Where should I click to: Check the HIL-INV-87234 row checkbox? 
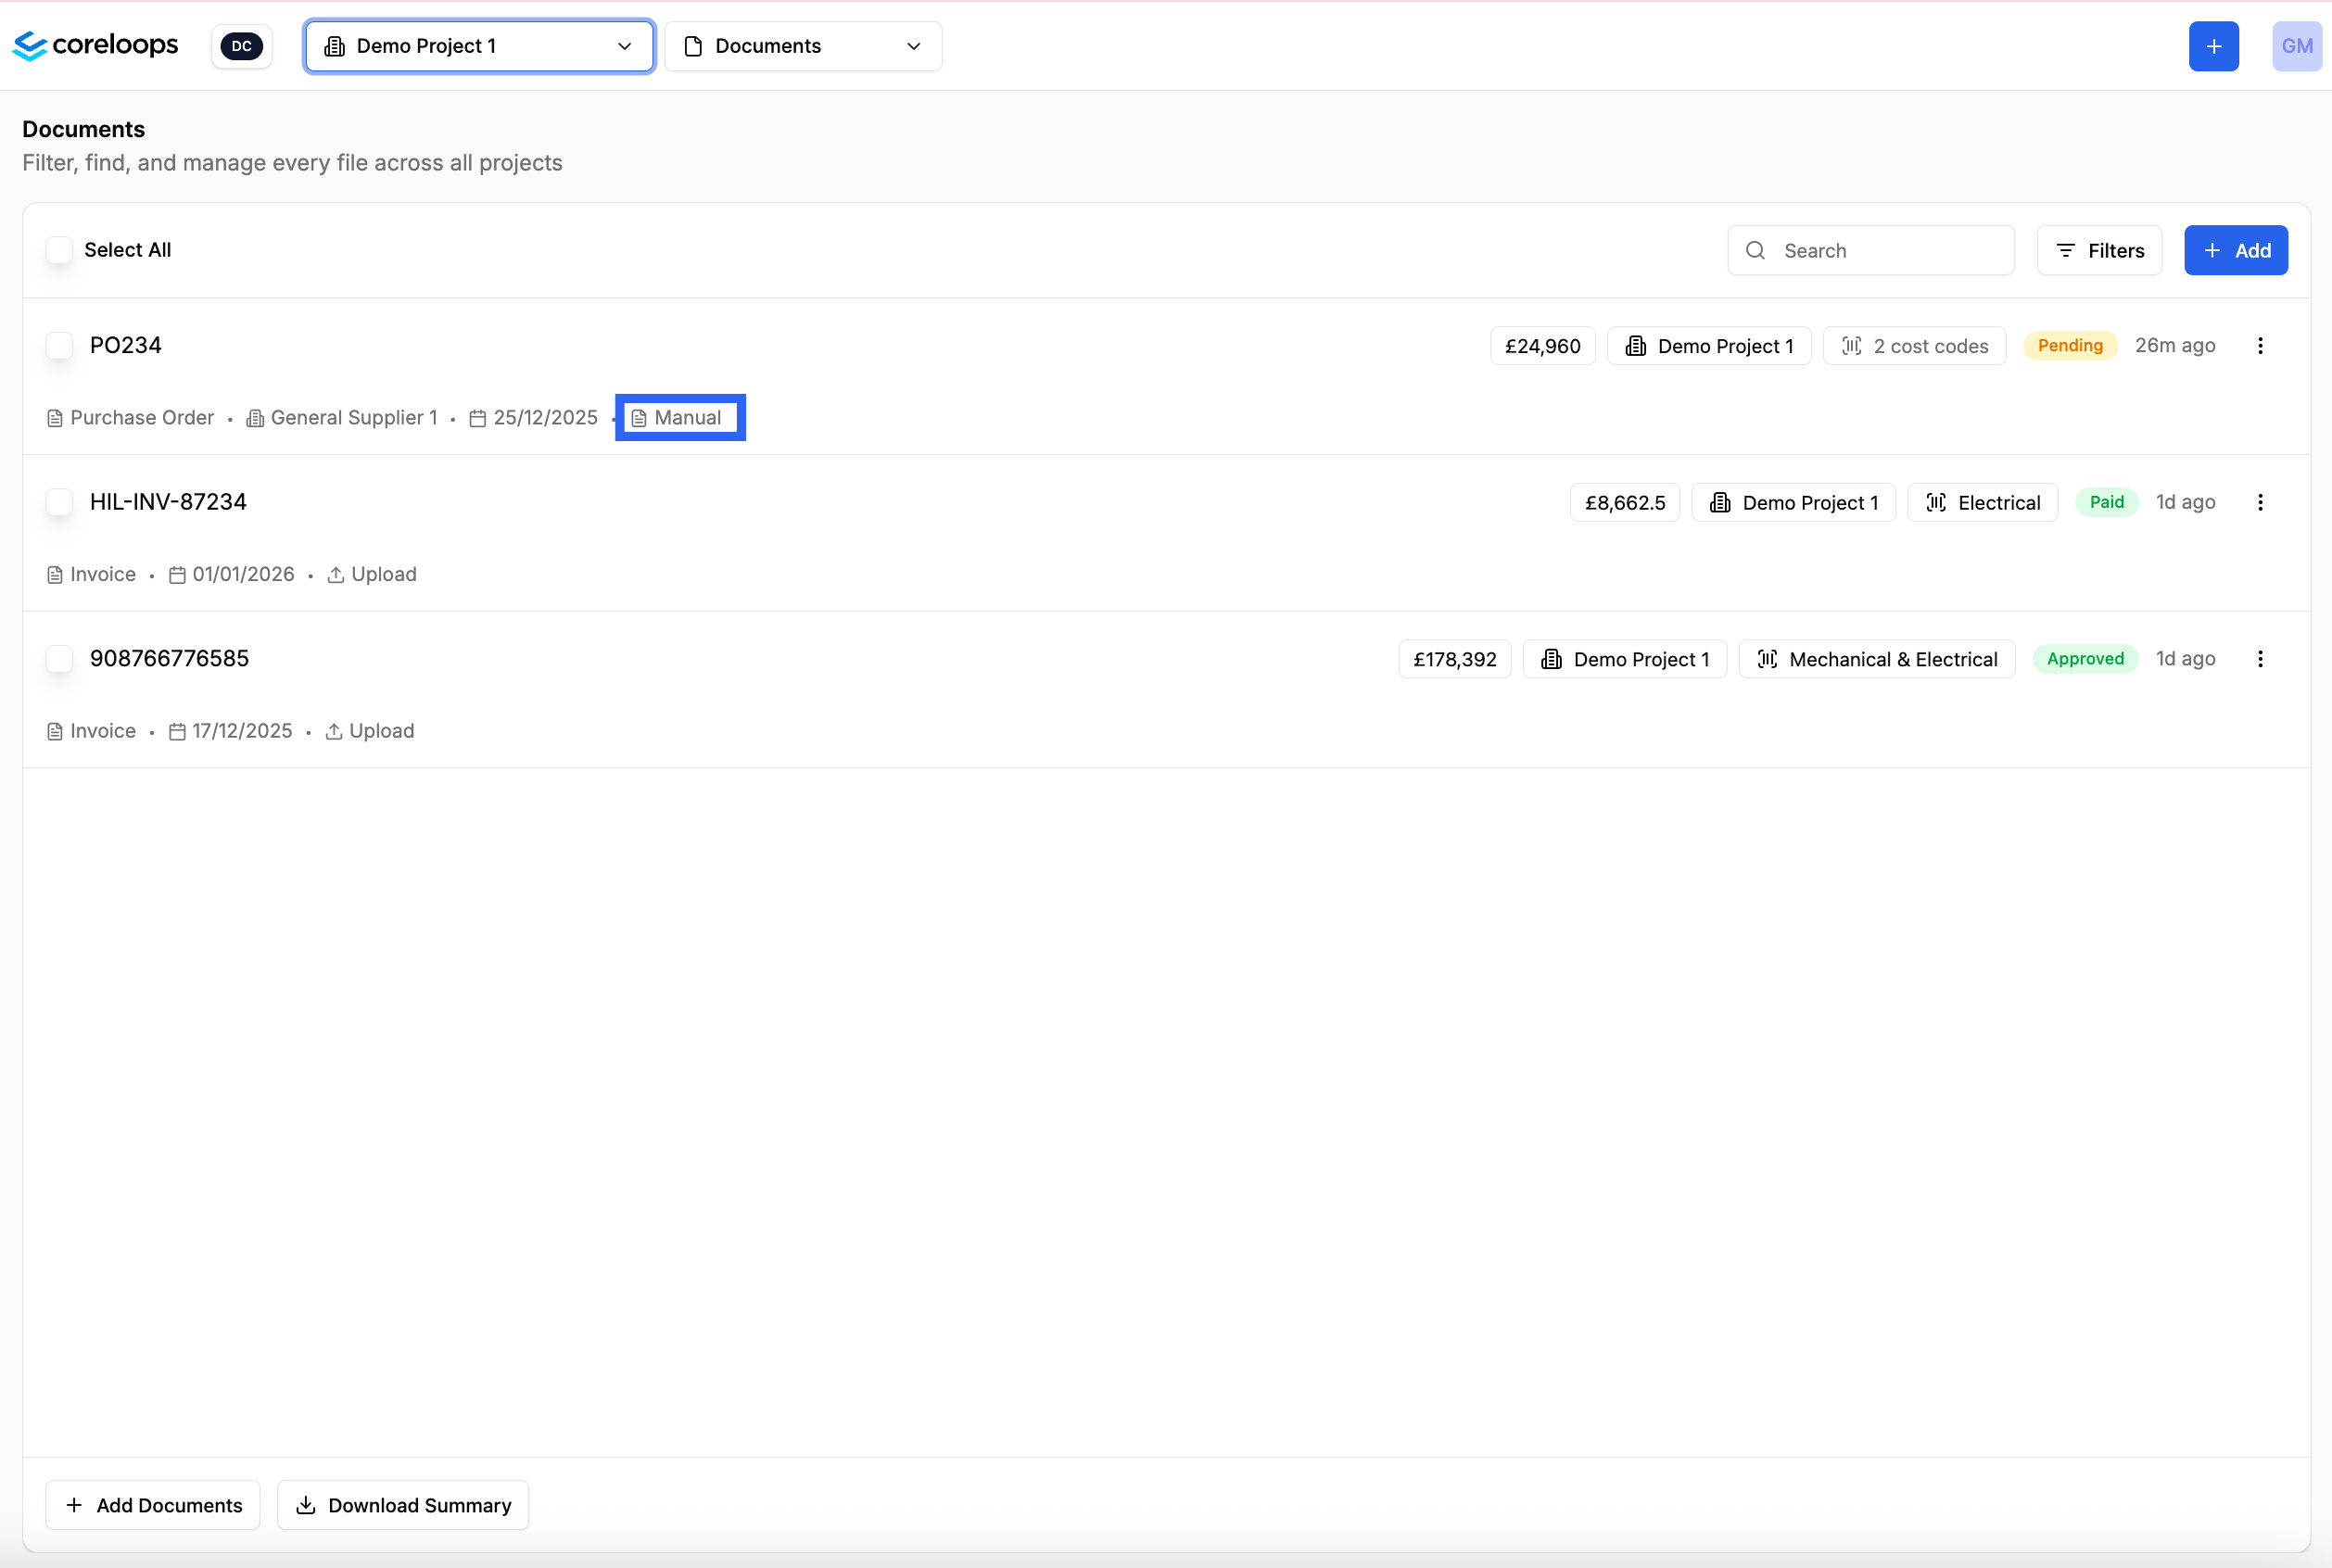pyautogui.click(x=59, y=502)
